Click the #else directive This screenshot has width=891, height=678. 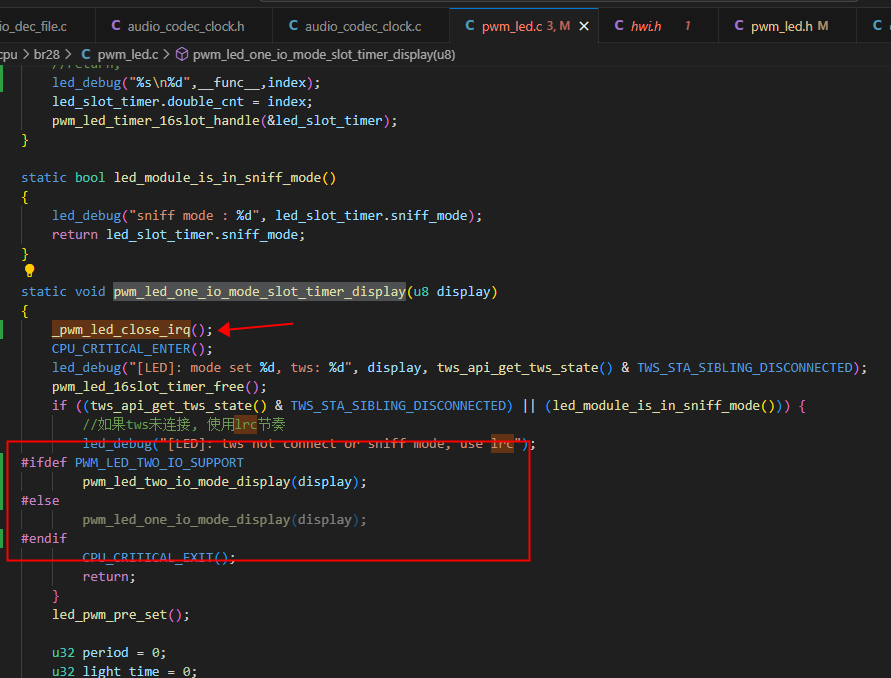[40, 501]
